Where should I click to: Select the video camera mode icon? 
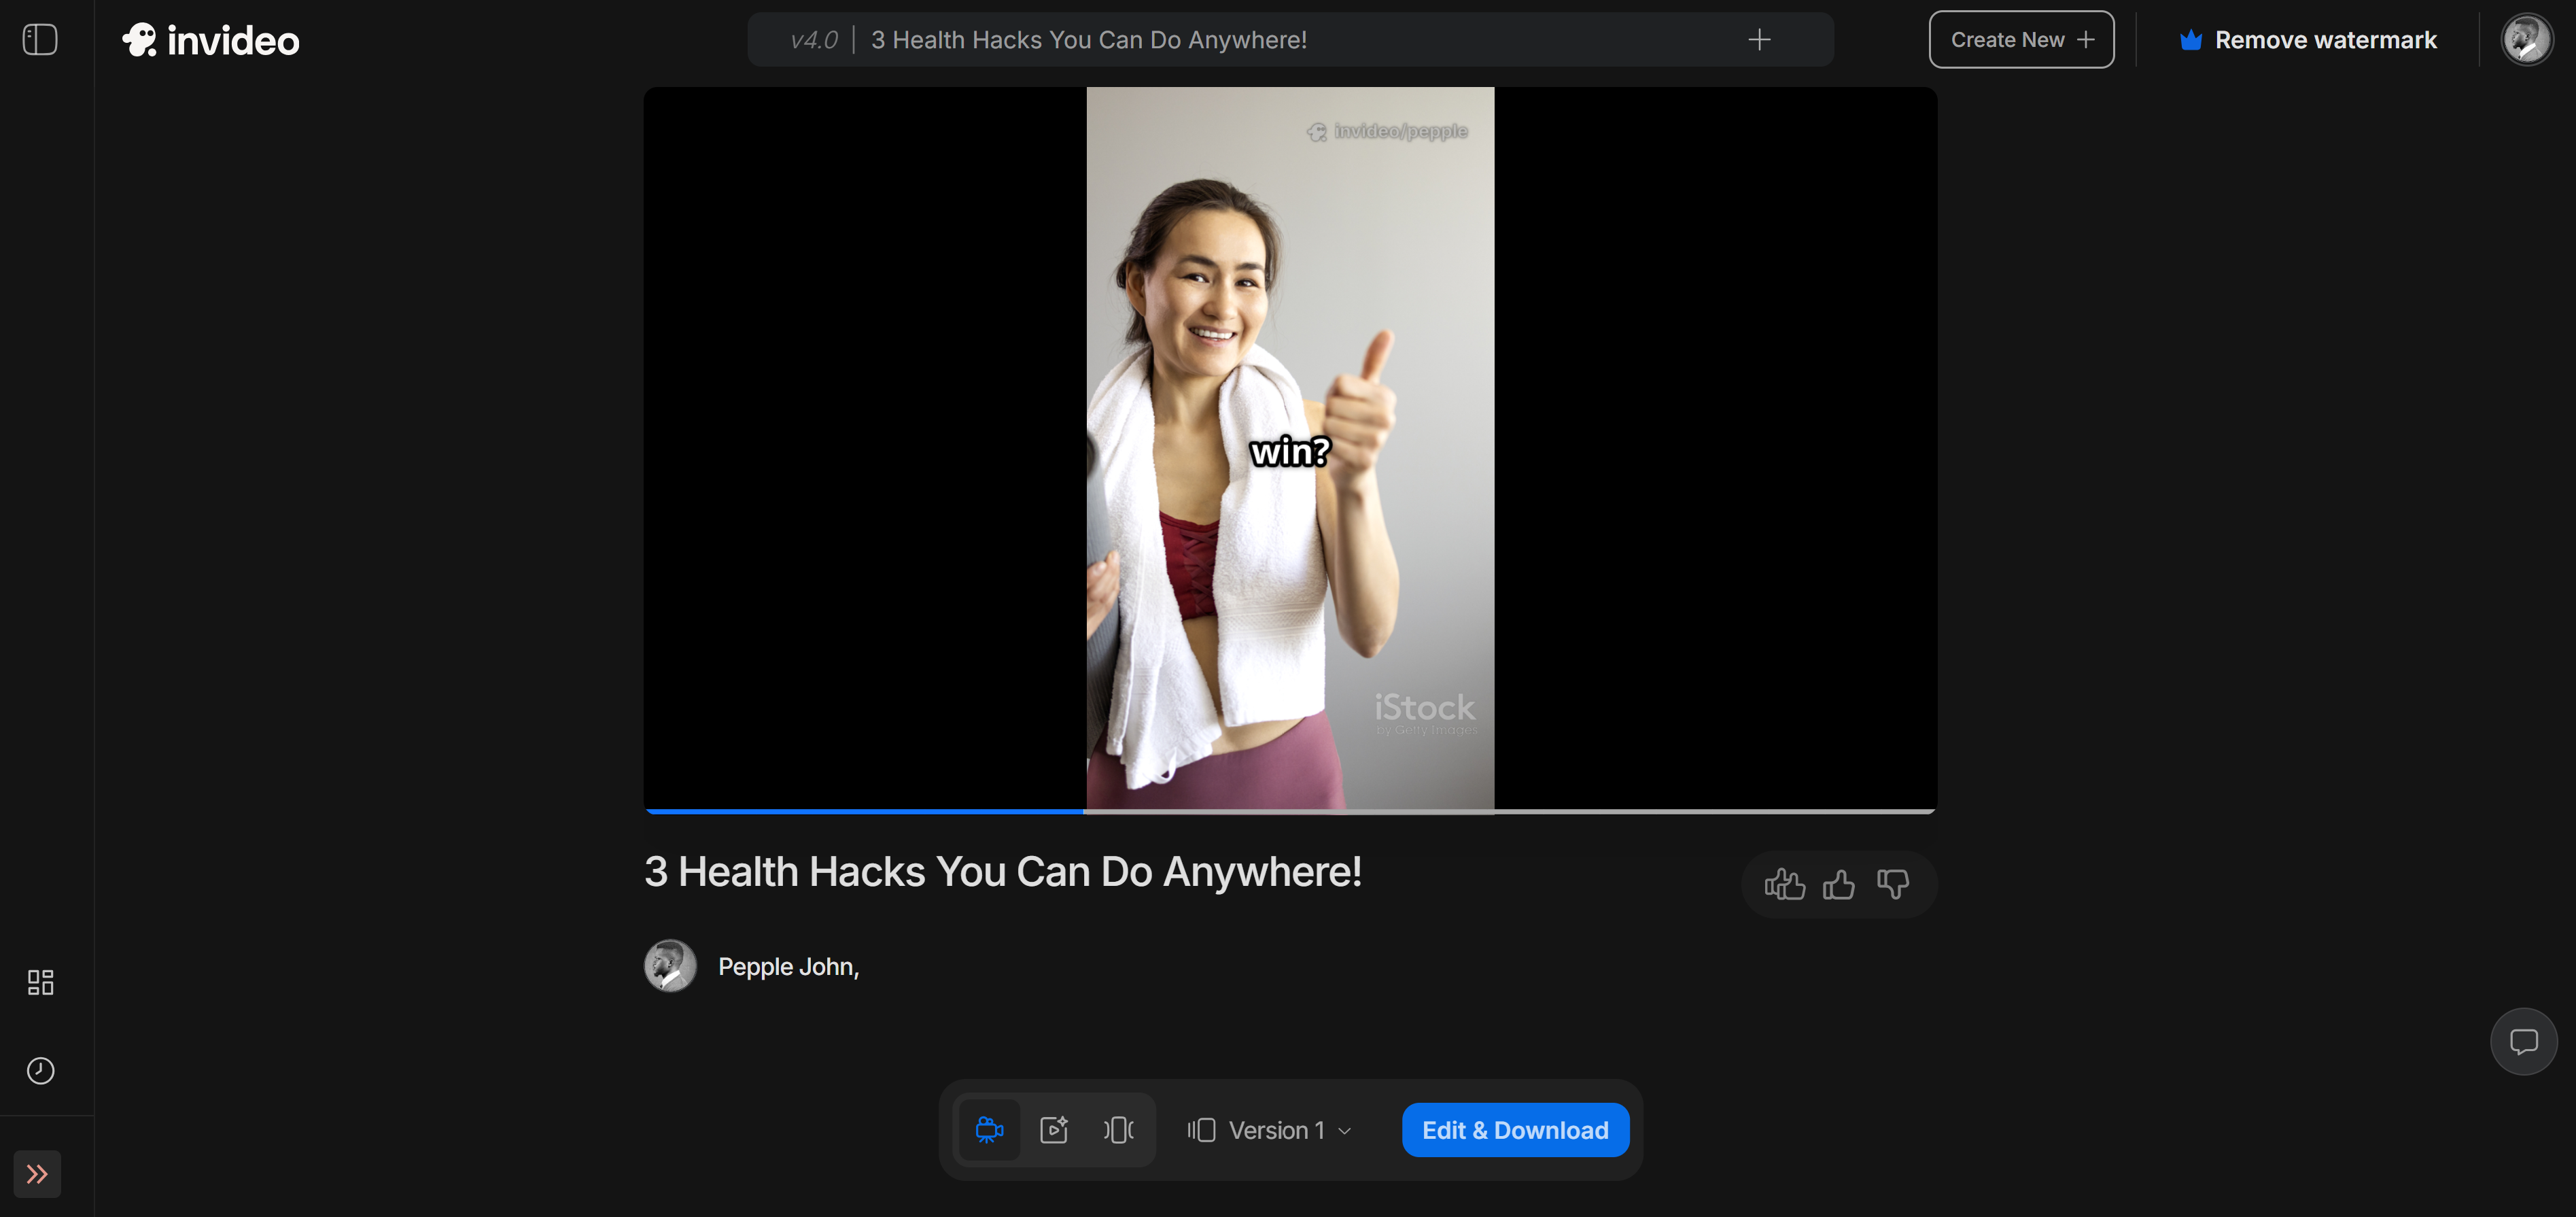pyautogui.click(x=989, y=1130)
